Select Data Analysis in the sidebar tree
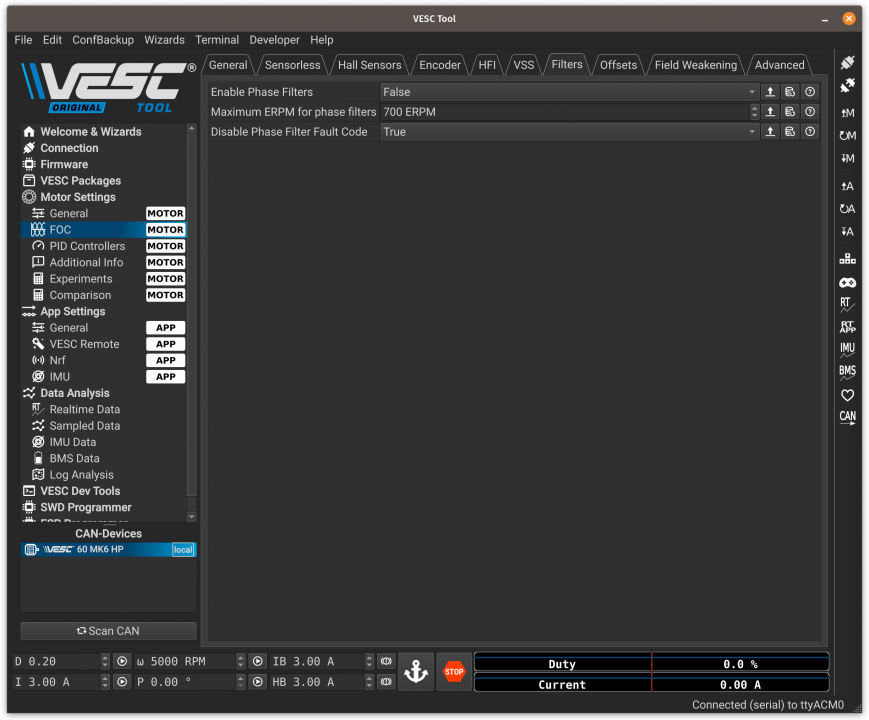This screenshot has height=720, width=869. coord(74,393)
